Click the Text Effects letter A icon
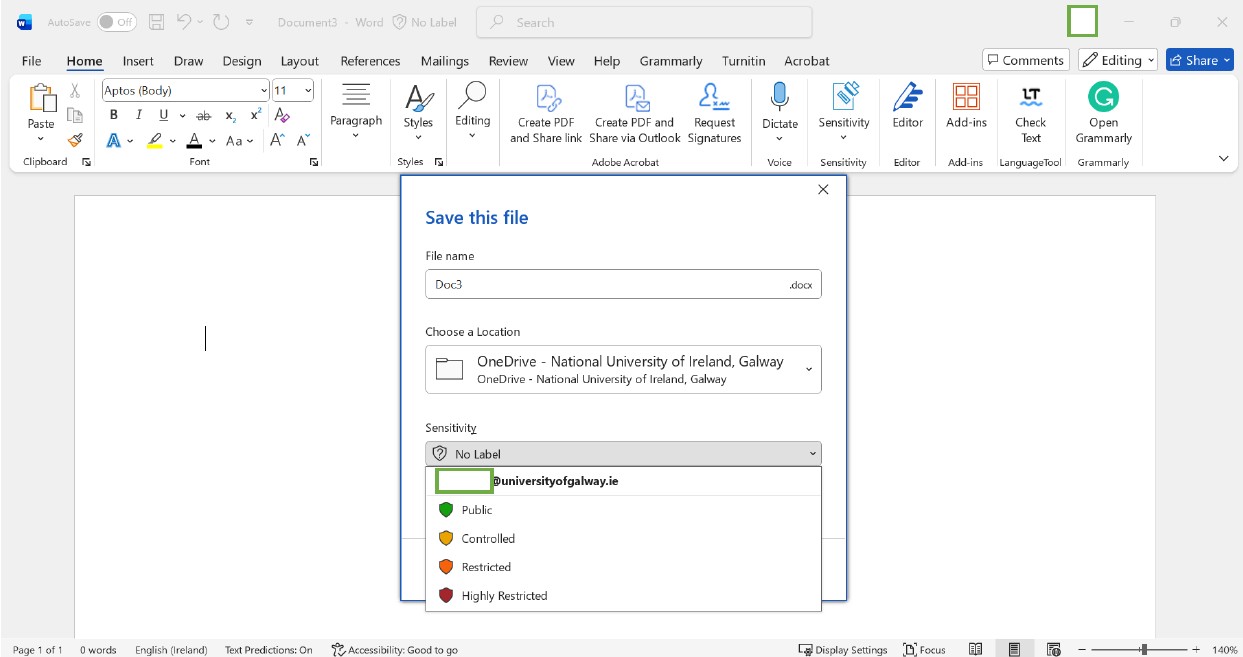The height and width of the screenshot is (657, 1243). coord(114,141)
